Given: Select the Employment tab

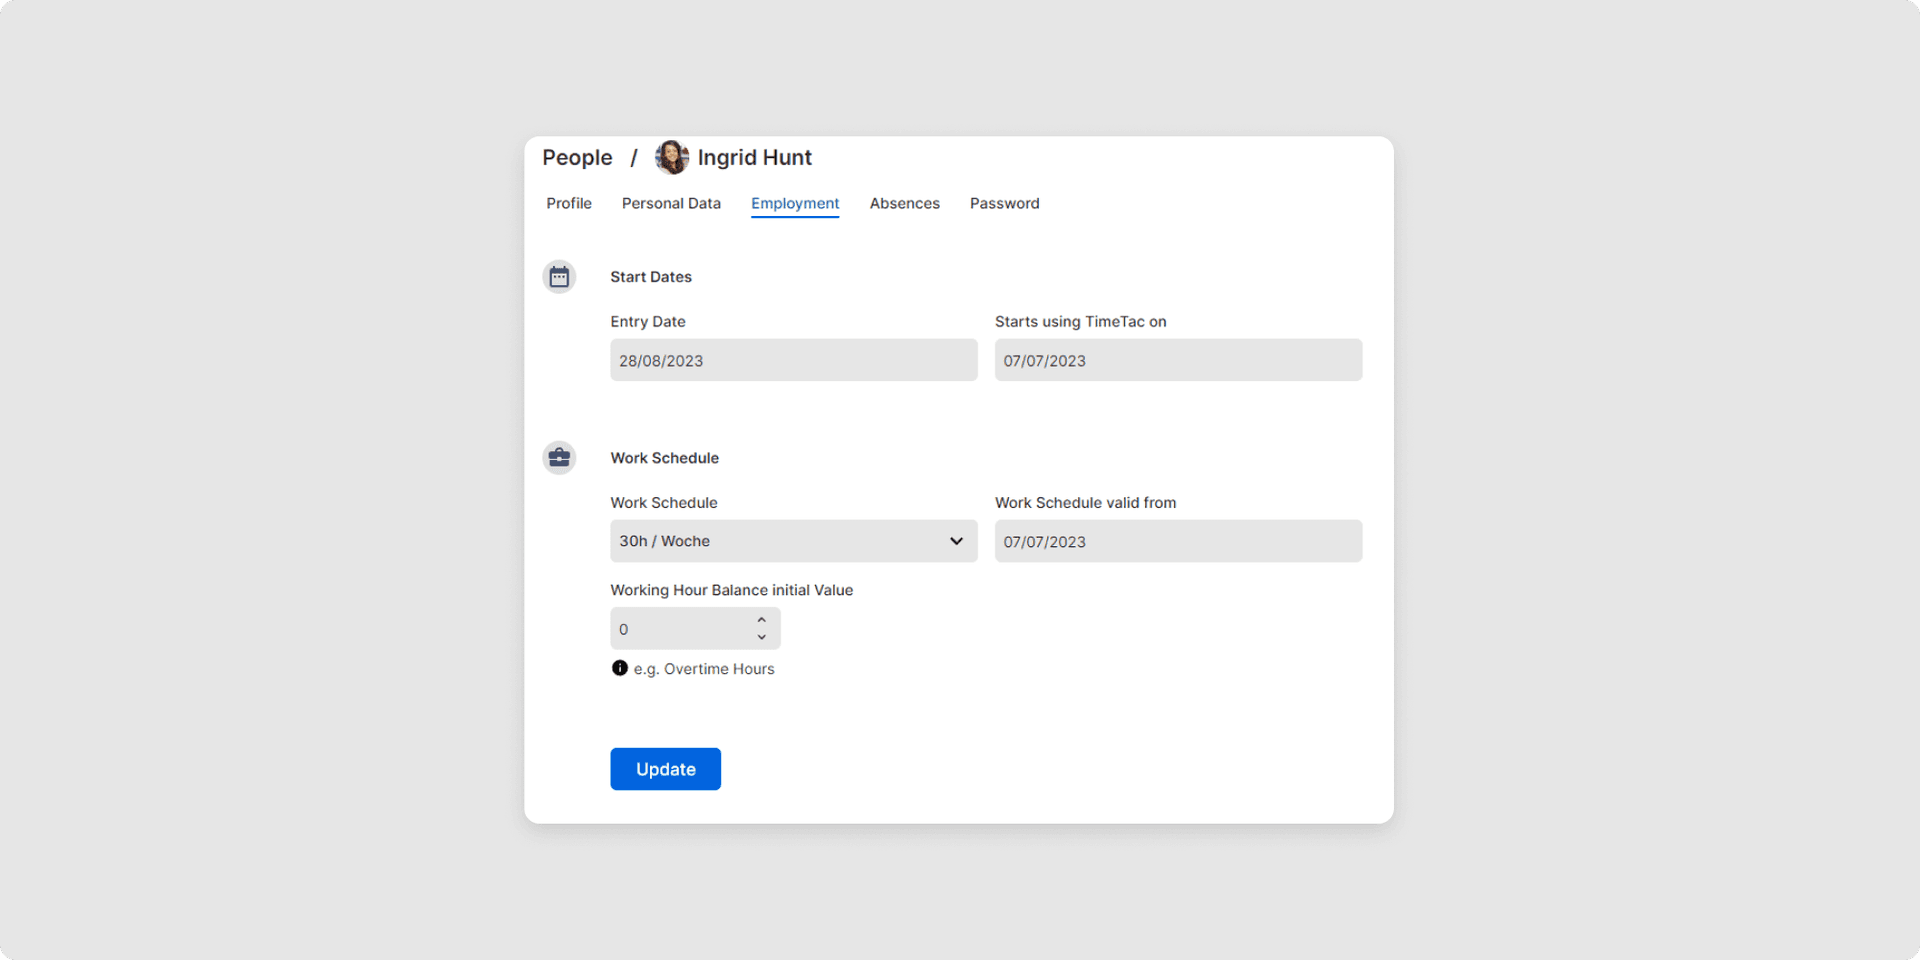Looking at the screenshot, I should 795,203.
